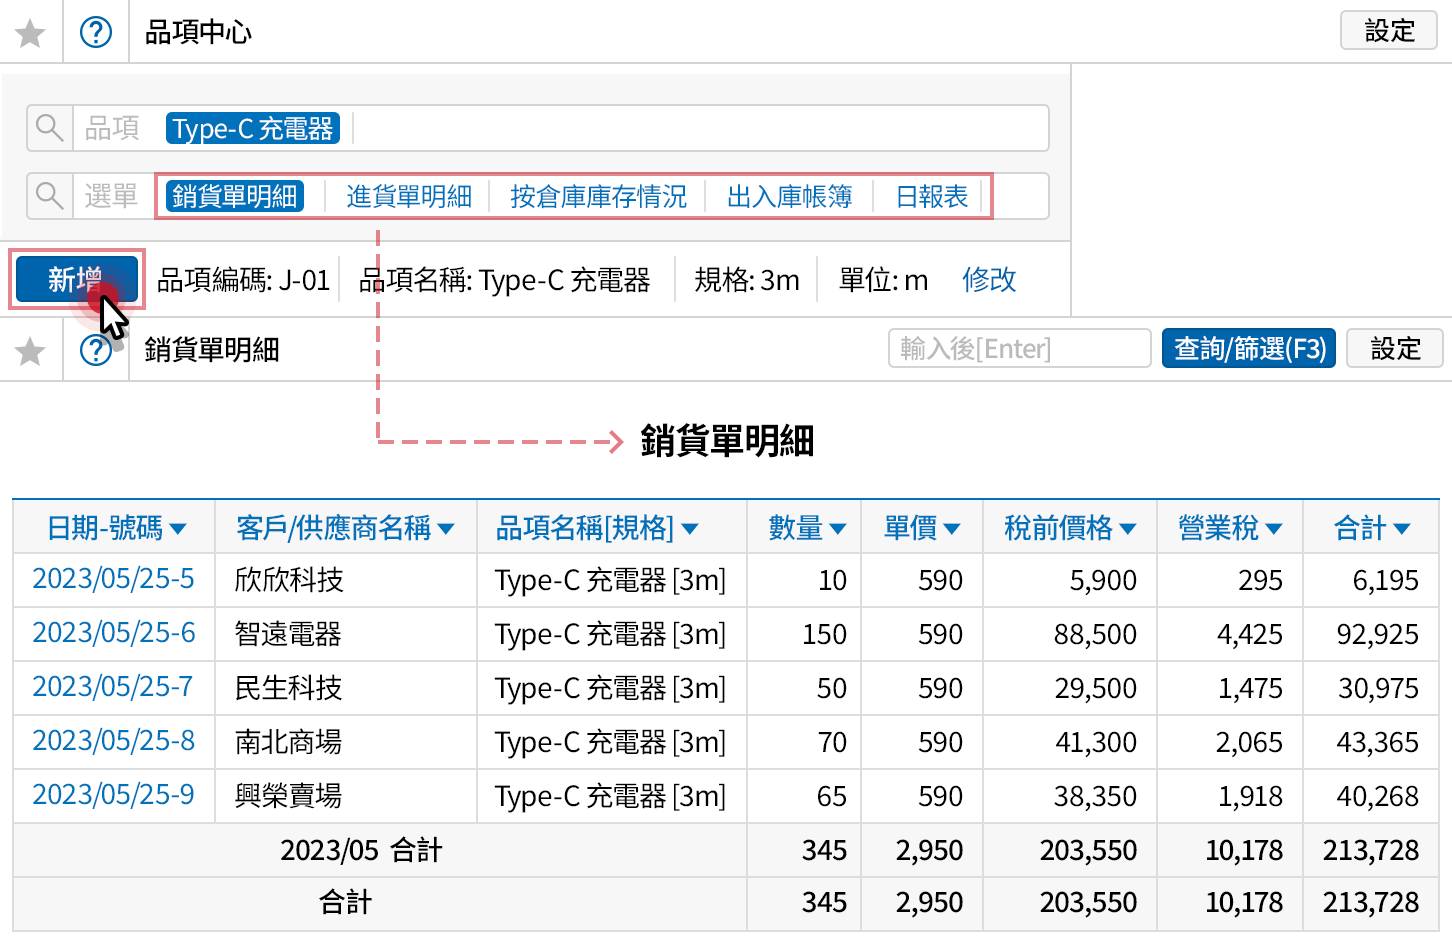Click the search magnifier in the 品項 field
Screen dimensions: 1452x944
coord(50,128)
